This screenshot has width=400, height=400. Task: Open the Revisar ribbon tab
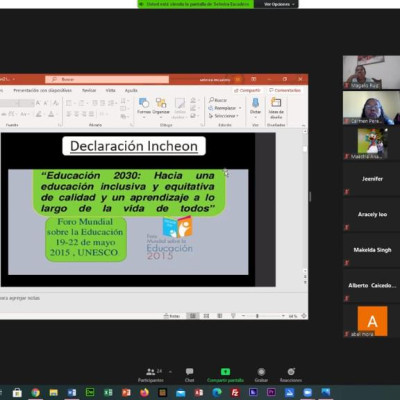[x=89, y=90]
